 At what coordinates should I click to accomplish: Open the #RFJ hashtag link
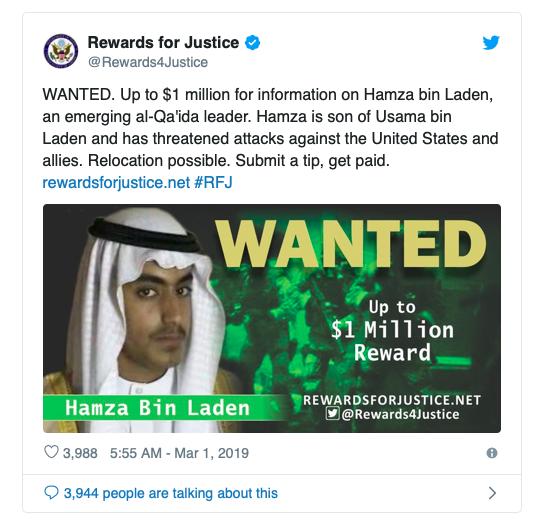(213, 182)
